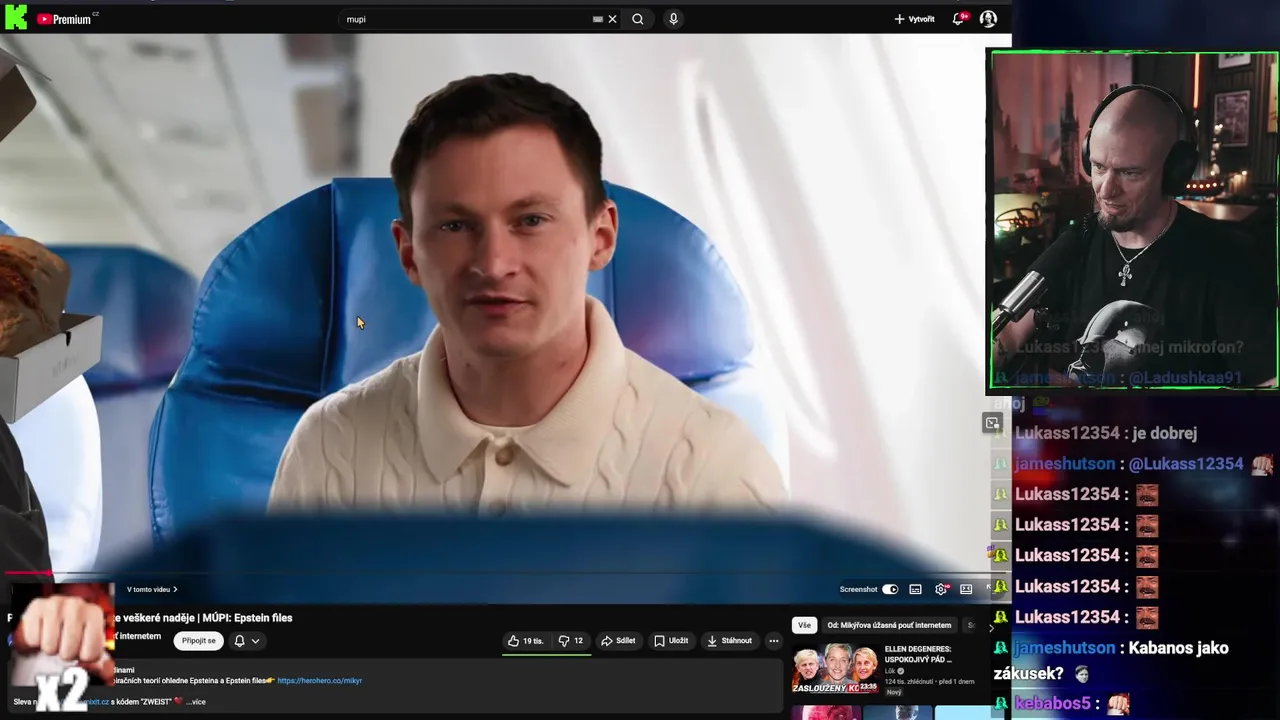The image size is (1280, 720).
Task: Click the magnifier search button
Action: click(x=637, y=19)
